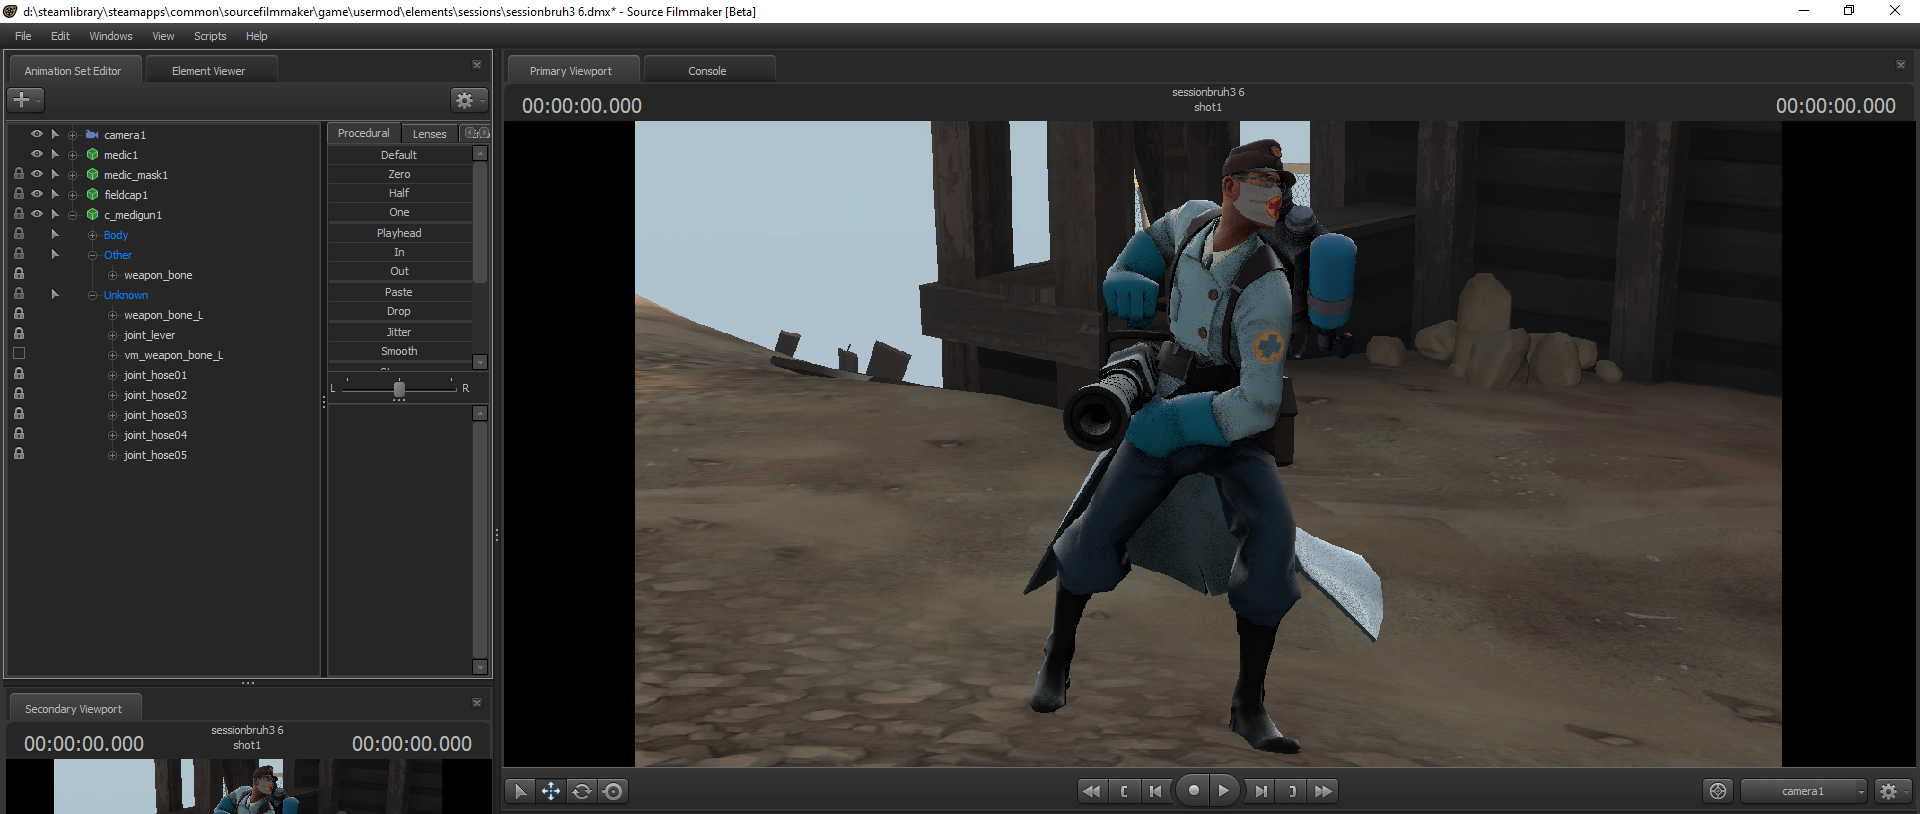Collapse the Other group
Screen dimensions: 1920x814
(92, 255)
